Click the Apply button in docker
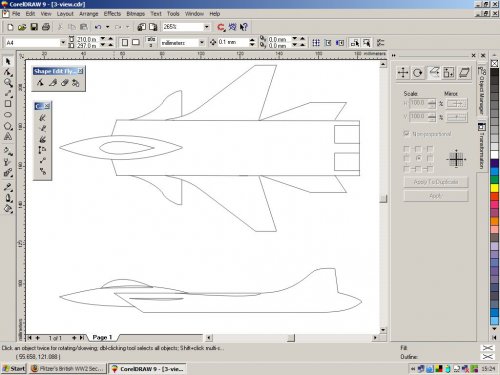 [436, 196]
